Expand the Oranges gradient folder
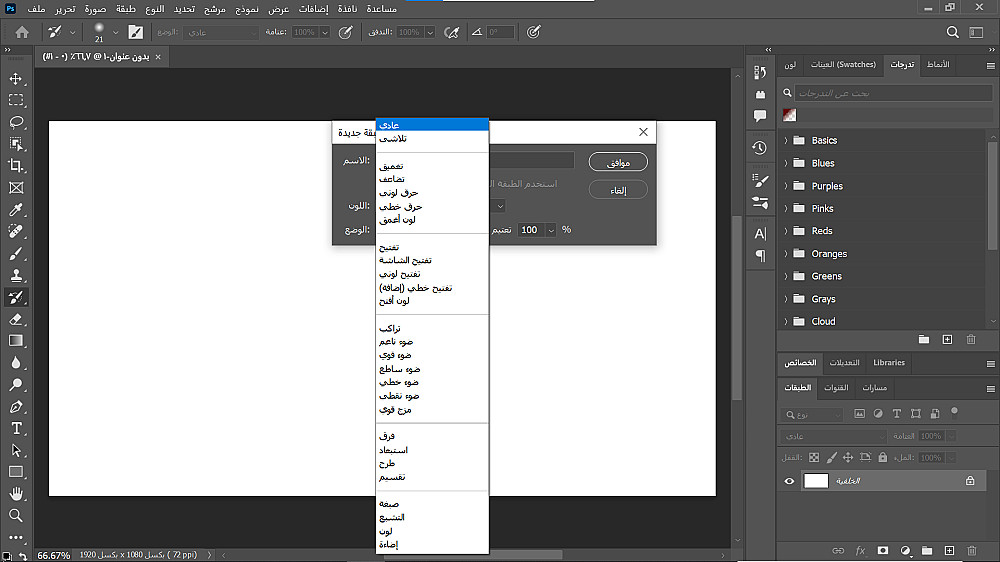Viewport: 1000px width, 562px height. click(786, 254)
